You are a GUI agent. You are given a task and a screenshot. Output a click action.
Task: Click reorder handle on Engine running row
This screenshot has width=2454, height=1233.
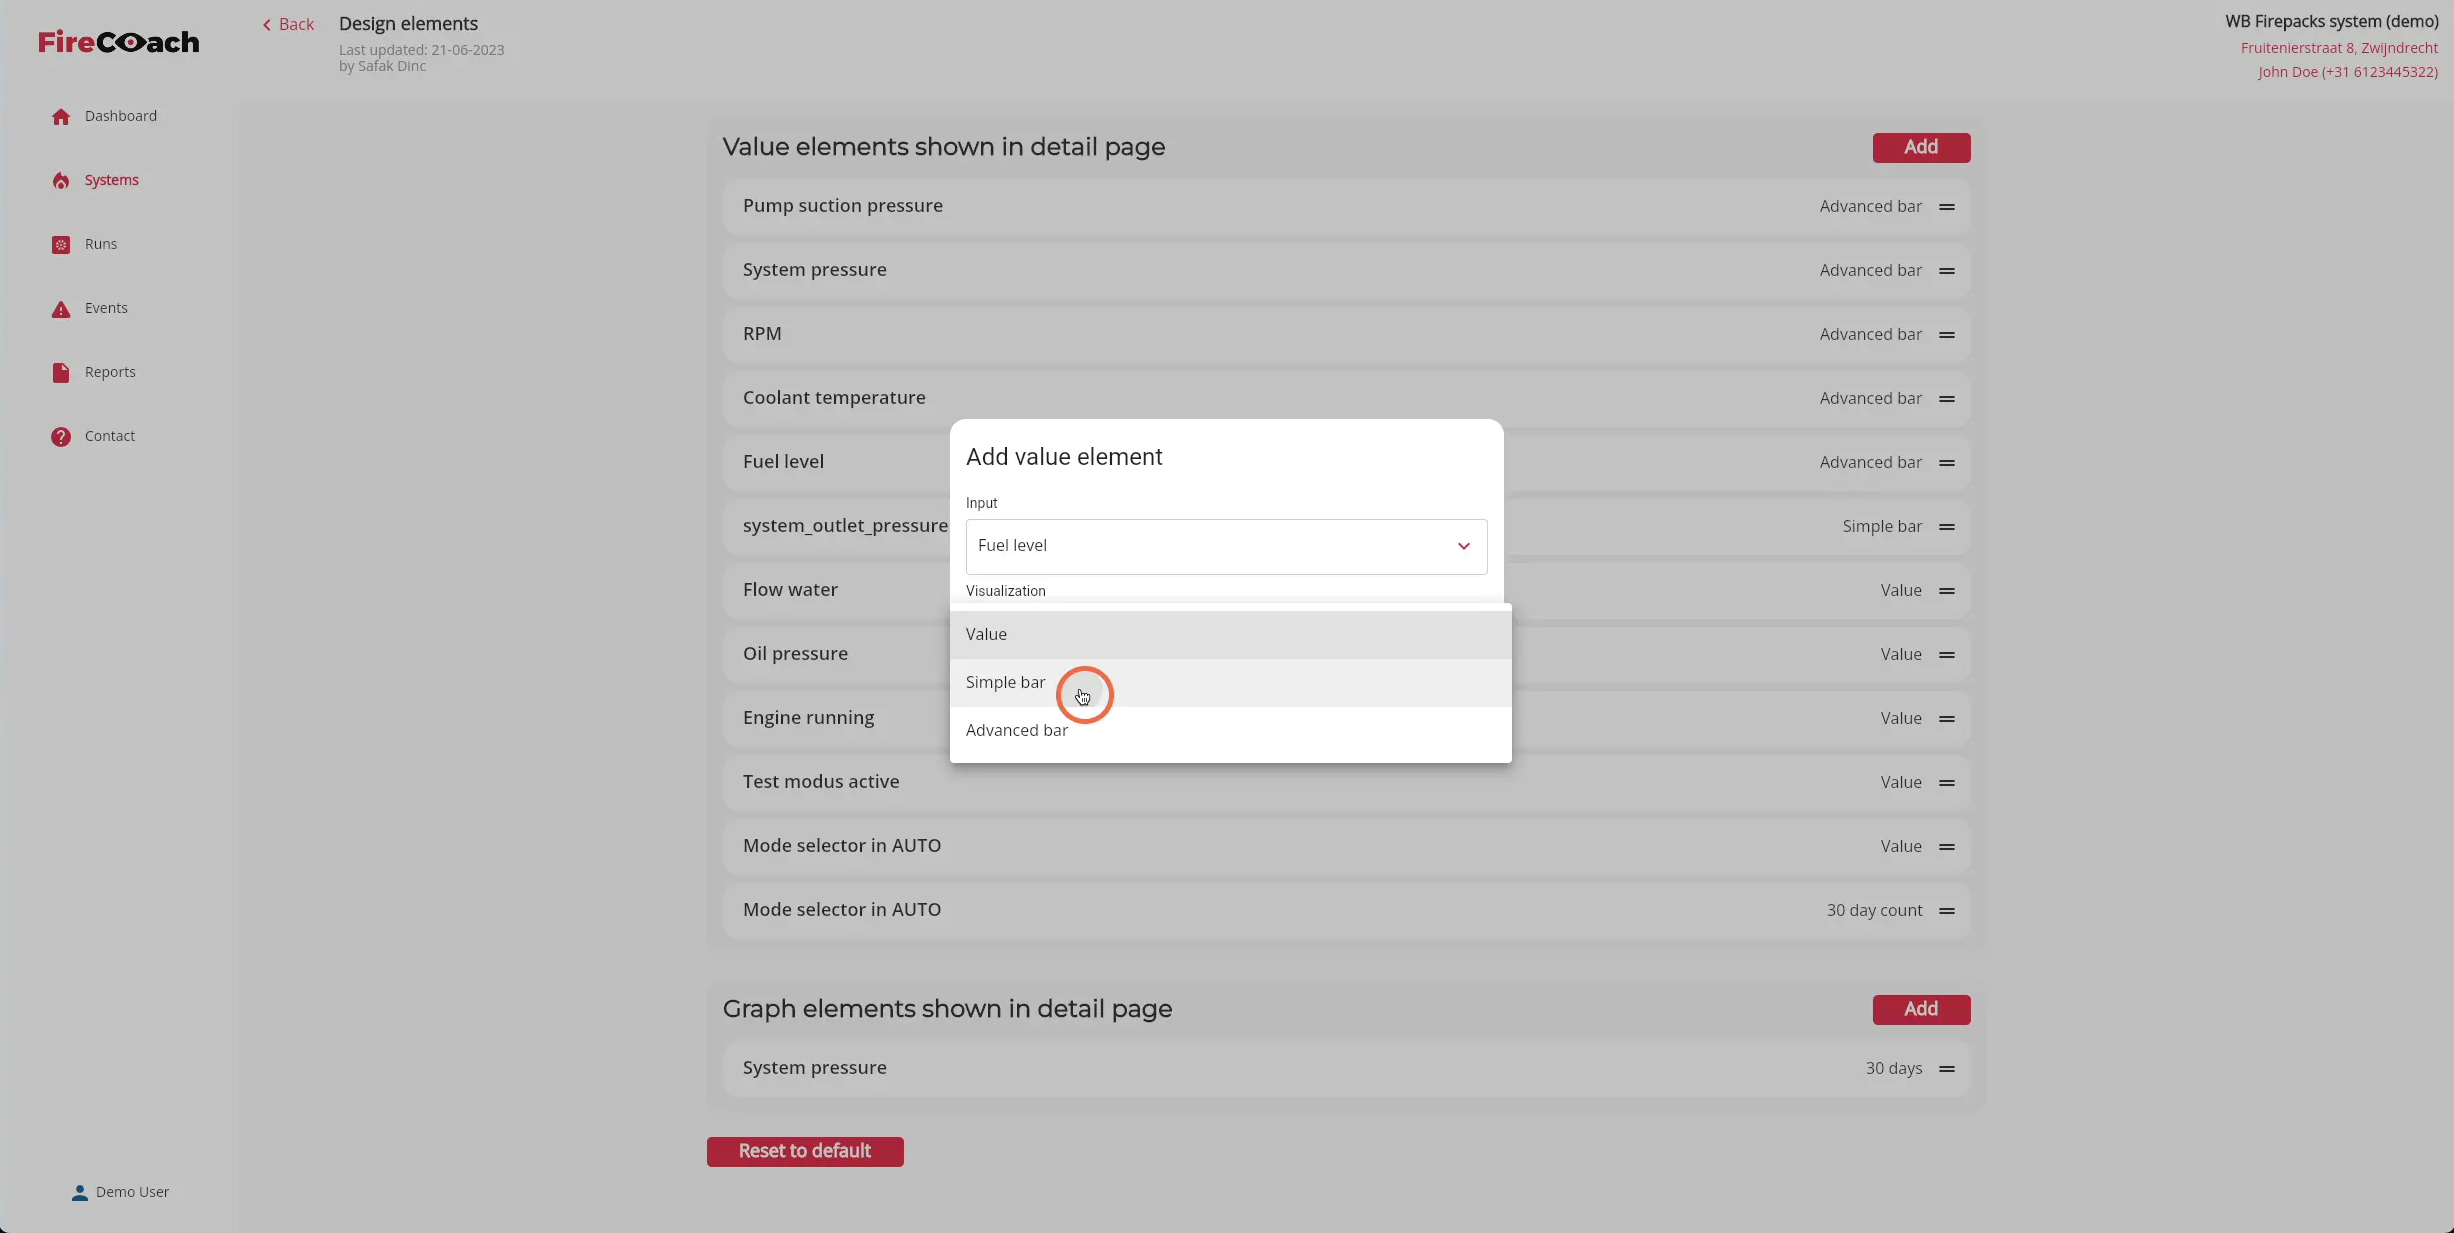click(x=1947, y=719)
